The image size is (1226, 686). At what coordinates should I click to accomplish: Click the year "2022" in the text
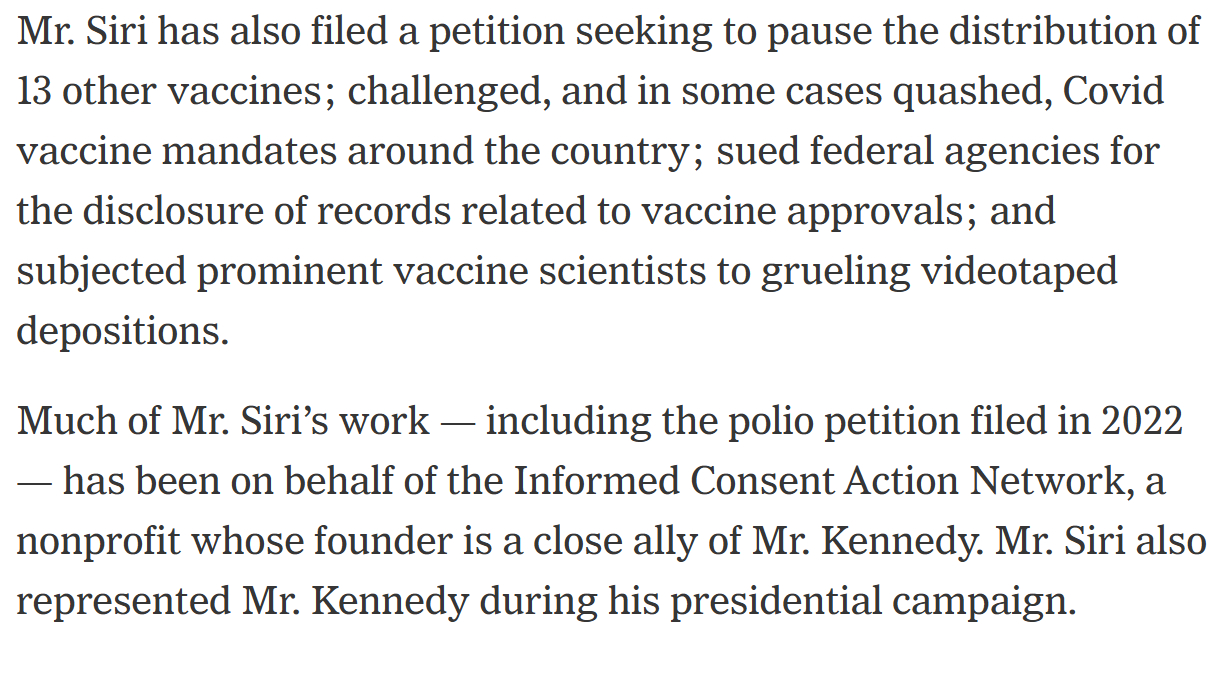tap(1142, 422)
